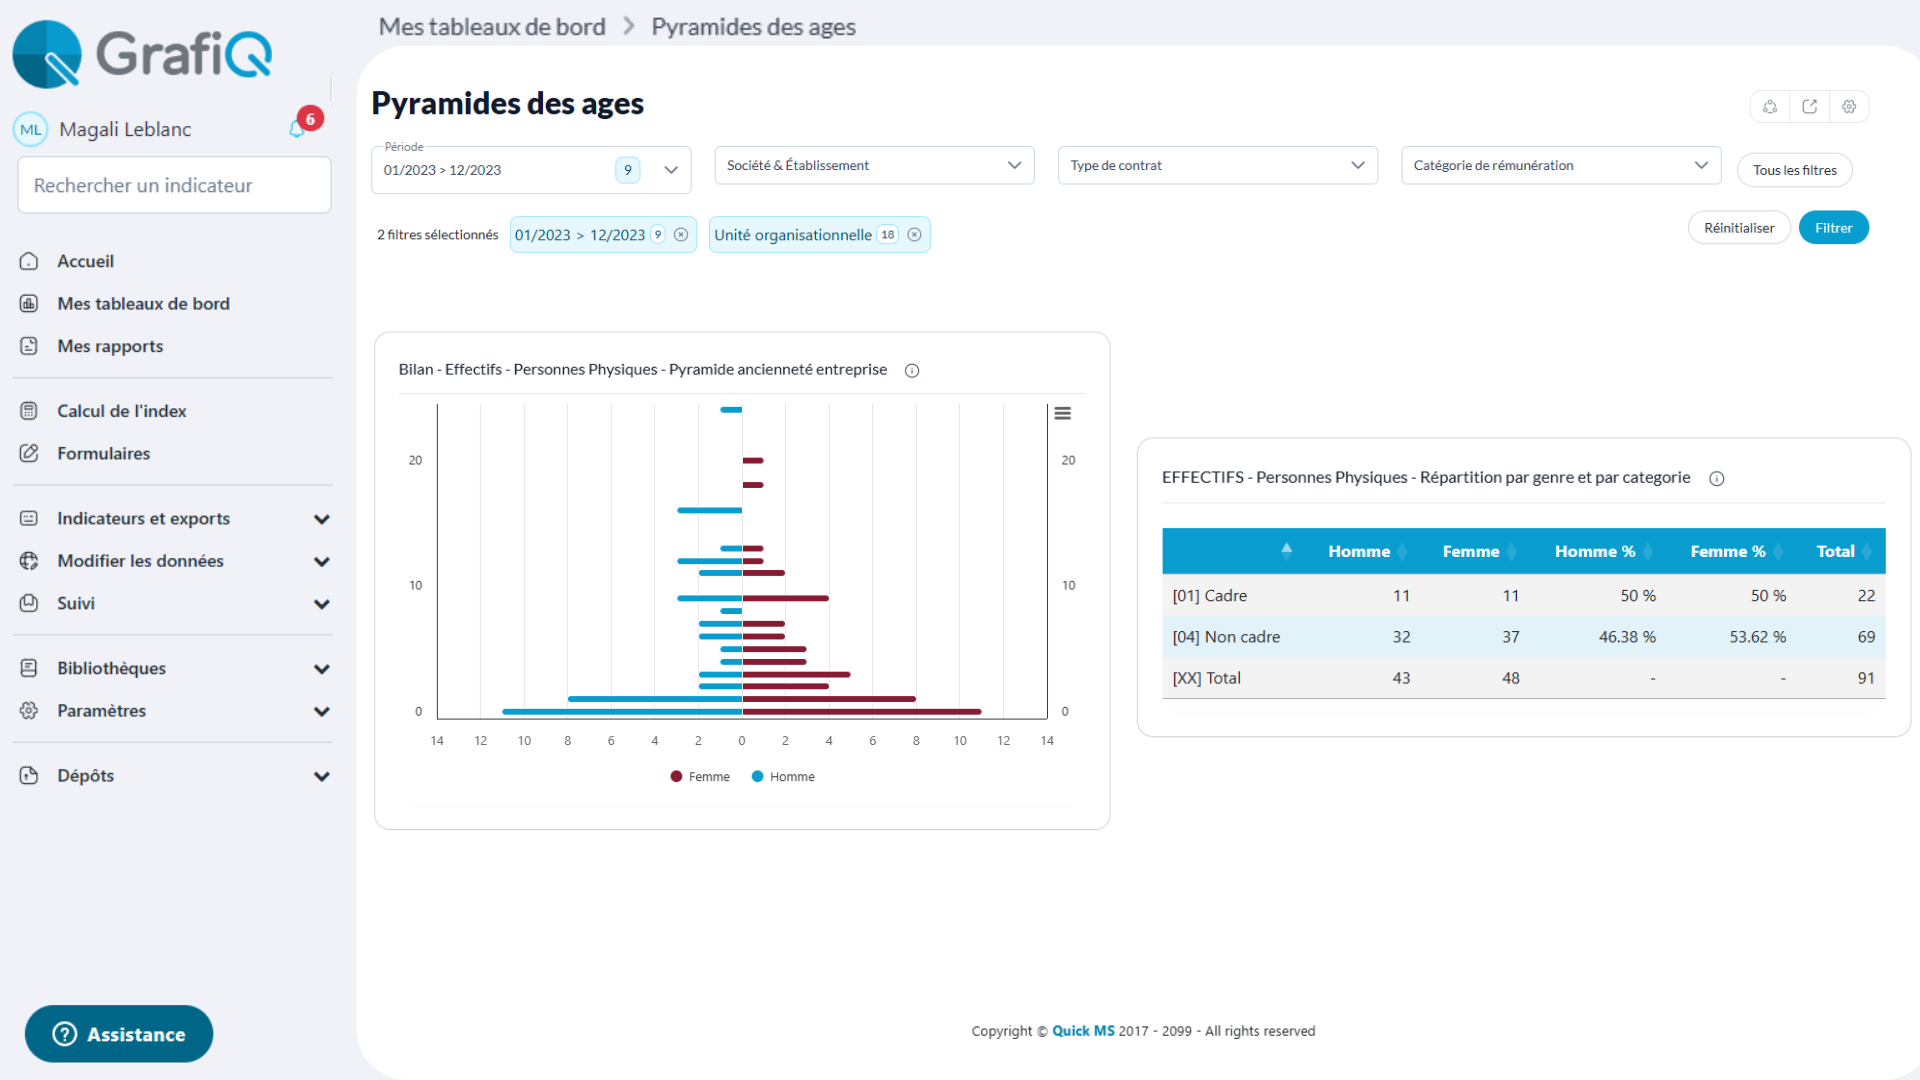Remove the 01/2023 > 12/2023 filter chip
Viewport: 1920px width, 1080px height.
pos(681,235)
